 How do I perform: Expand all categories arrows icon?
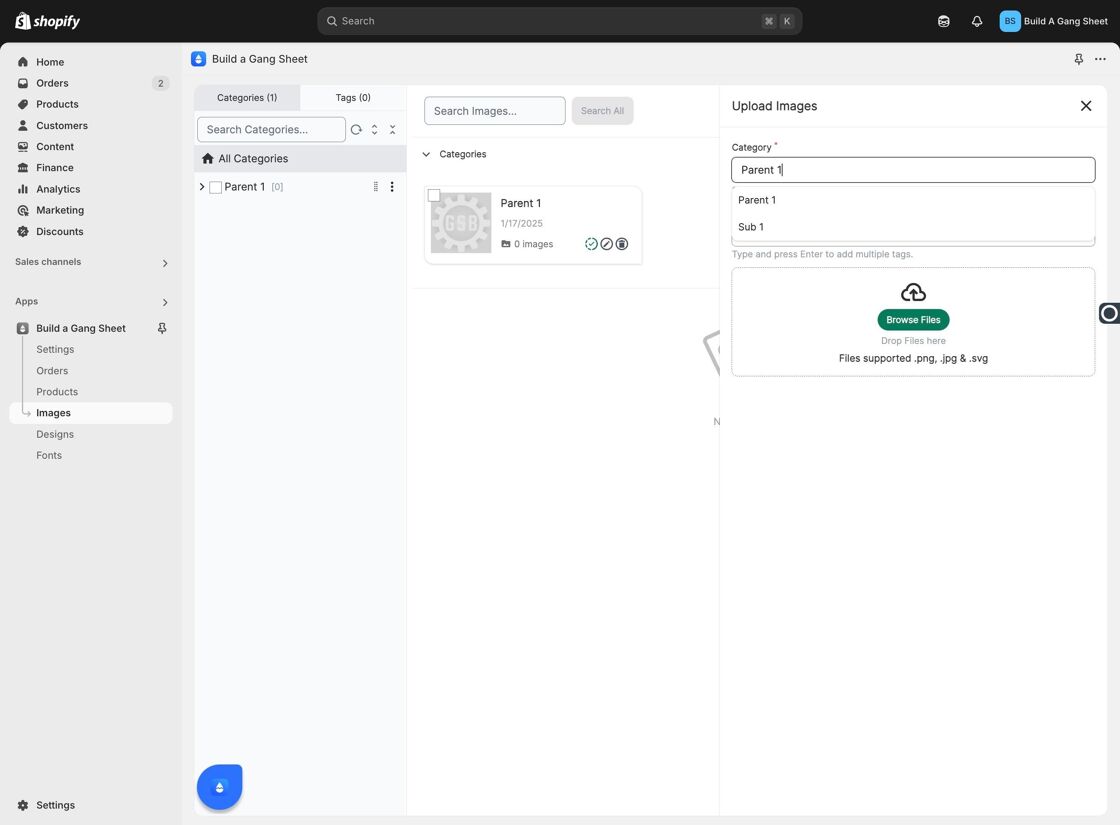(x=374, y=129)
